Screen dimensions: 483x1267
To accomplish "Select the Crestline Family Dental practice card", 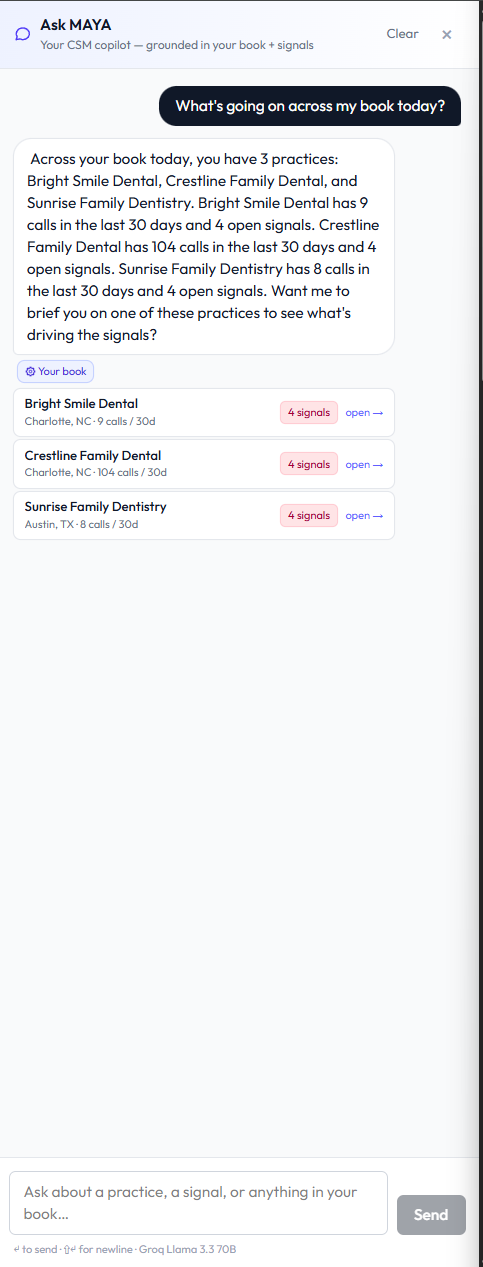I will coord(204,464).
